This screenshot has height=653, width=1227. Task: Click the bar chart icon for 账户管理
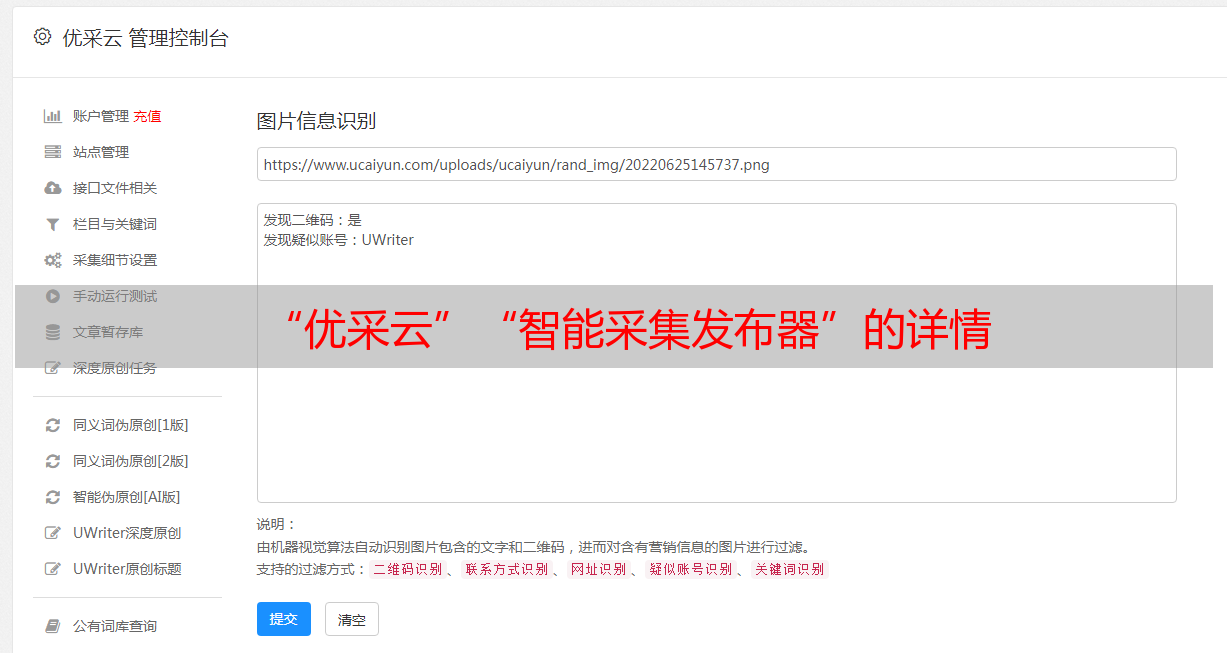click(x=53, y=116)
